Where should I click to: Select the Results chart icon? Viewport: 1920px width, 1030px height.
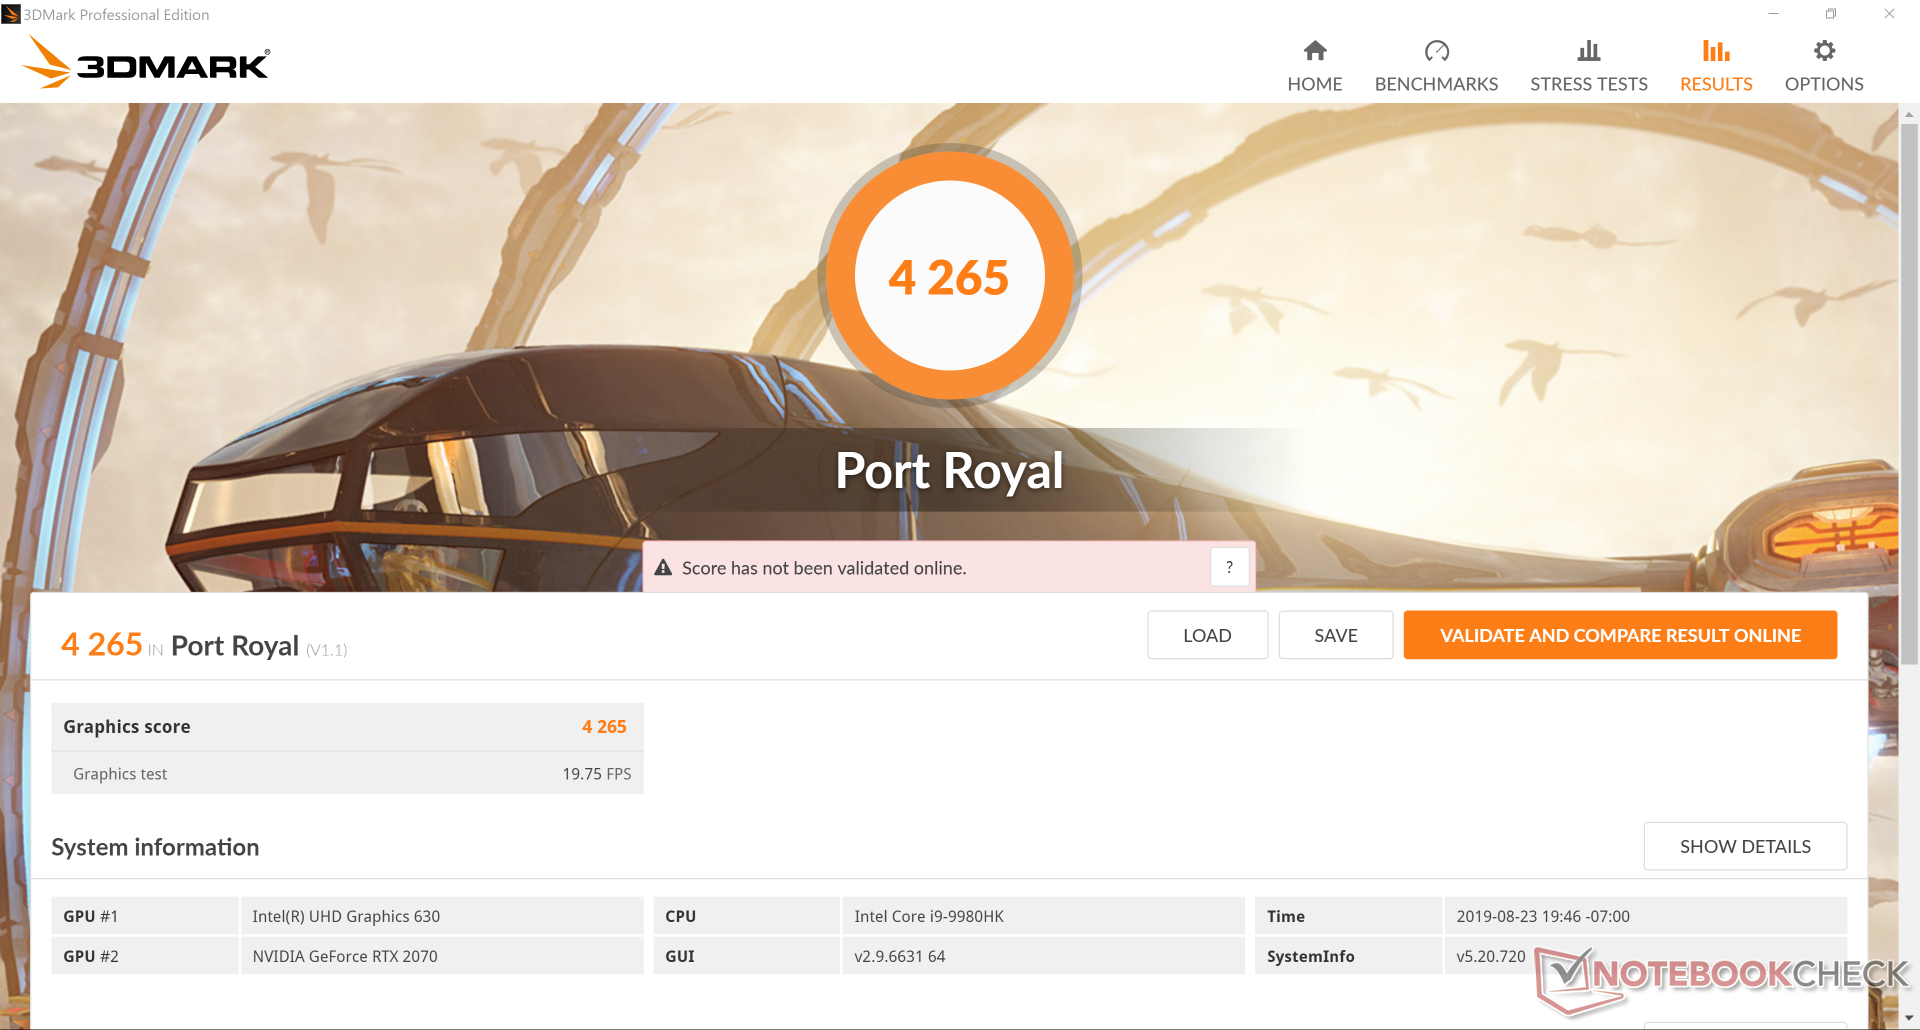click(1716, 51)
